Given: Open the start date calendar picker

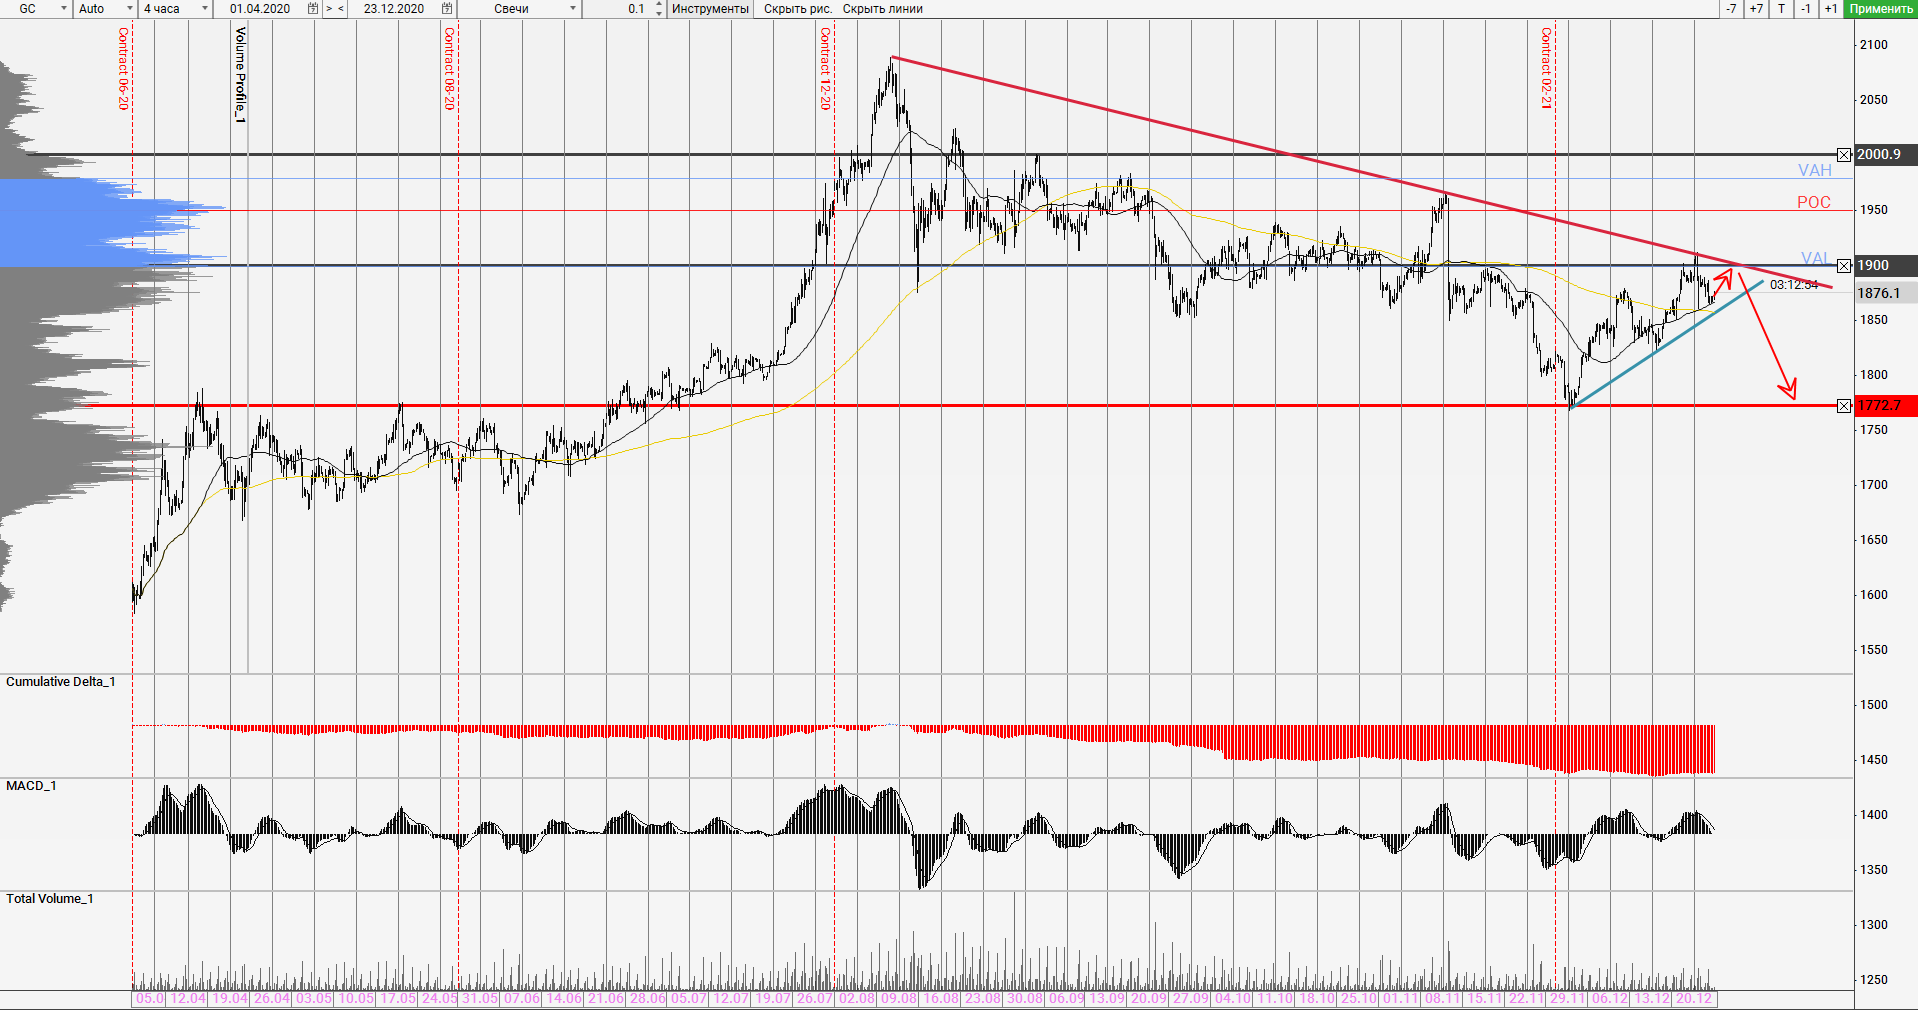Looking at the screenshot, I should 313,9.
